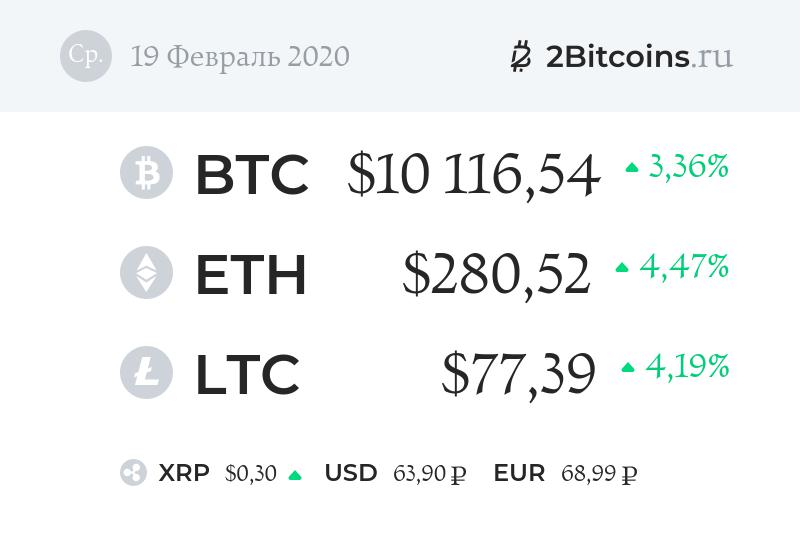
Task: Click the LTC ticker label
Action: point(247,374)
